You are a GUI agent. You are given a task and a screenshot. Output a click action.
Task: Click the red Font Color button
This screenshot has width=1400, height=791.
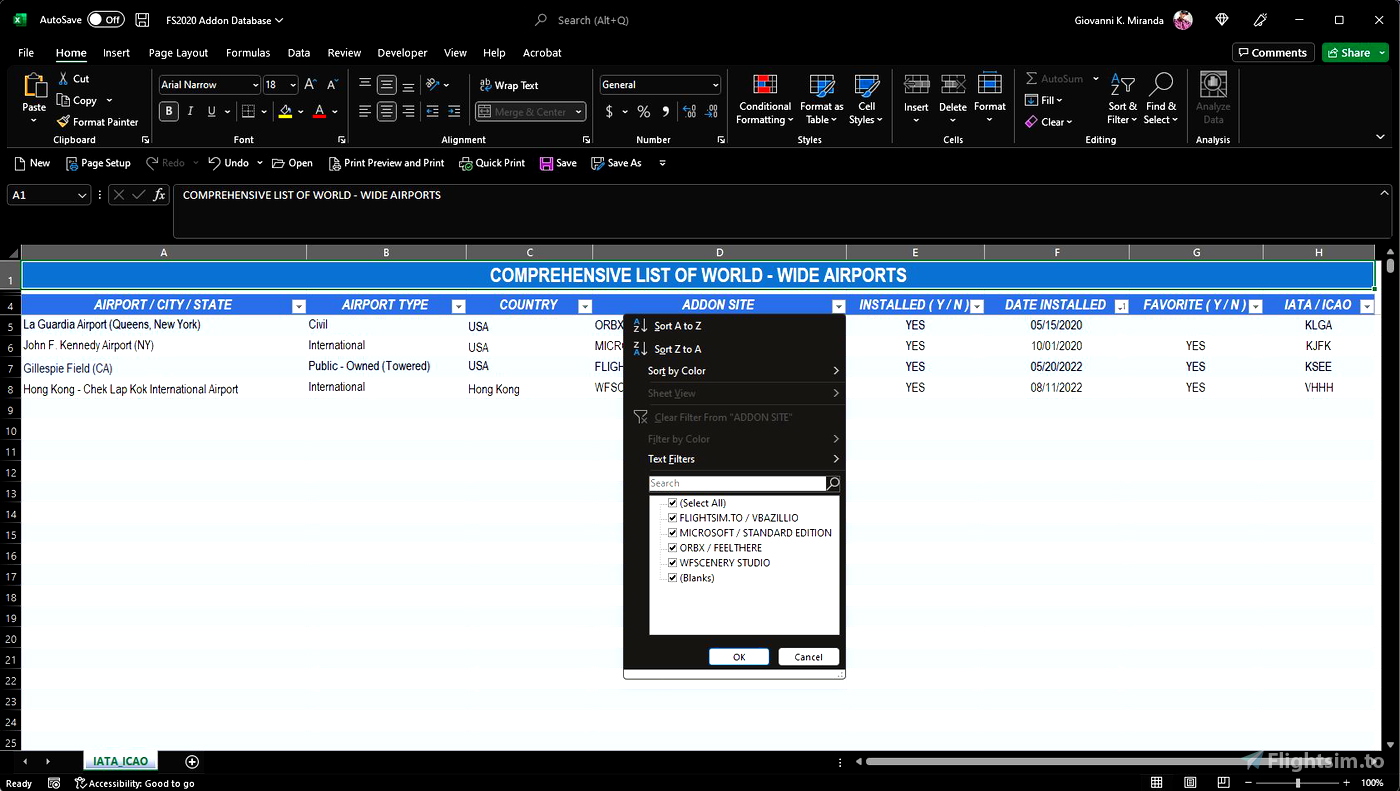[320, 112]
